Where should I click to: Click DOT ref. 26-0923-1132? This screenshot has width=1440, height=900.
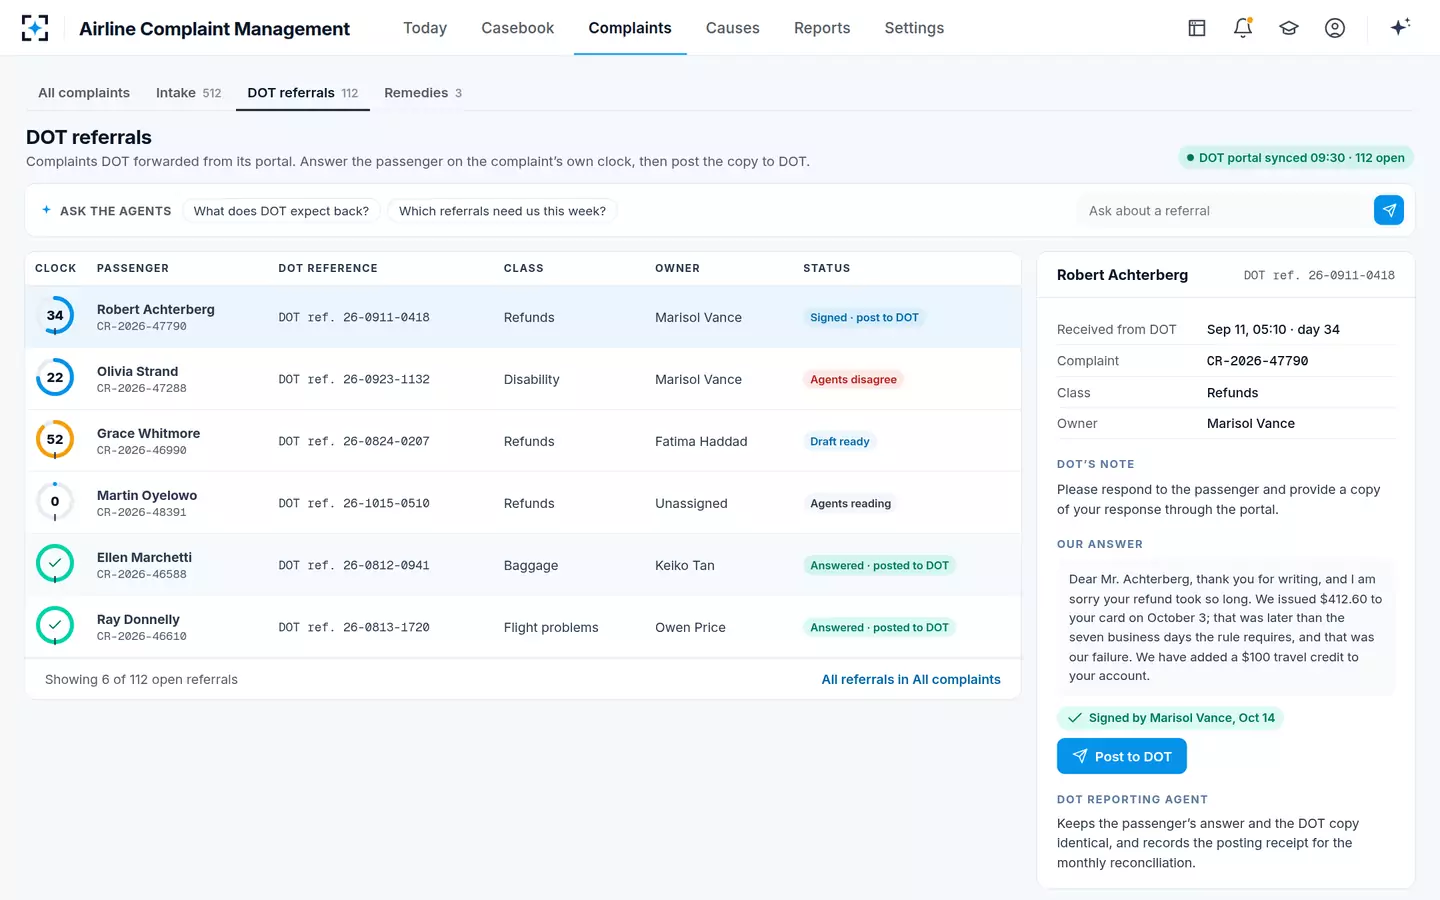(354, 379)
